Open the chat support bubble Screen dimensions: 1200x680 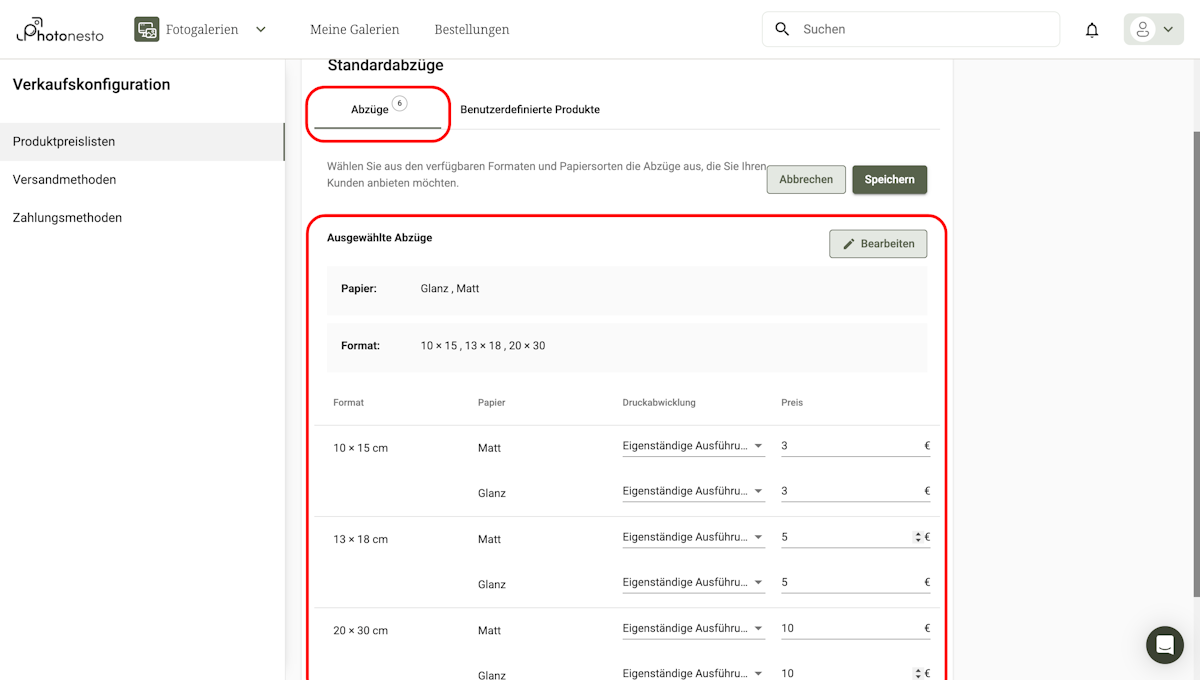click(x=1164, y=645)
